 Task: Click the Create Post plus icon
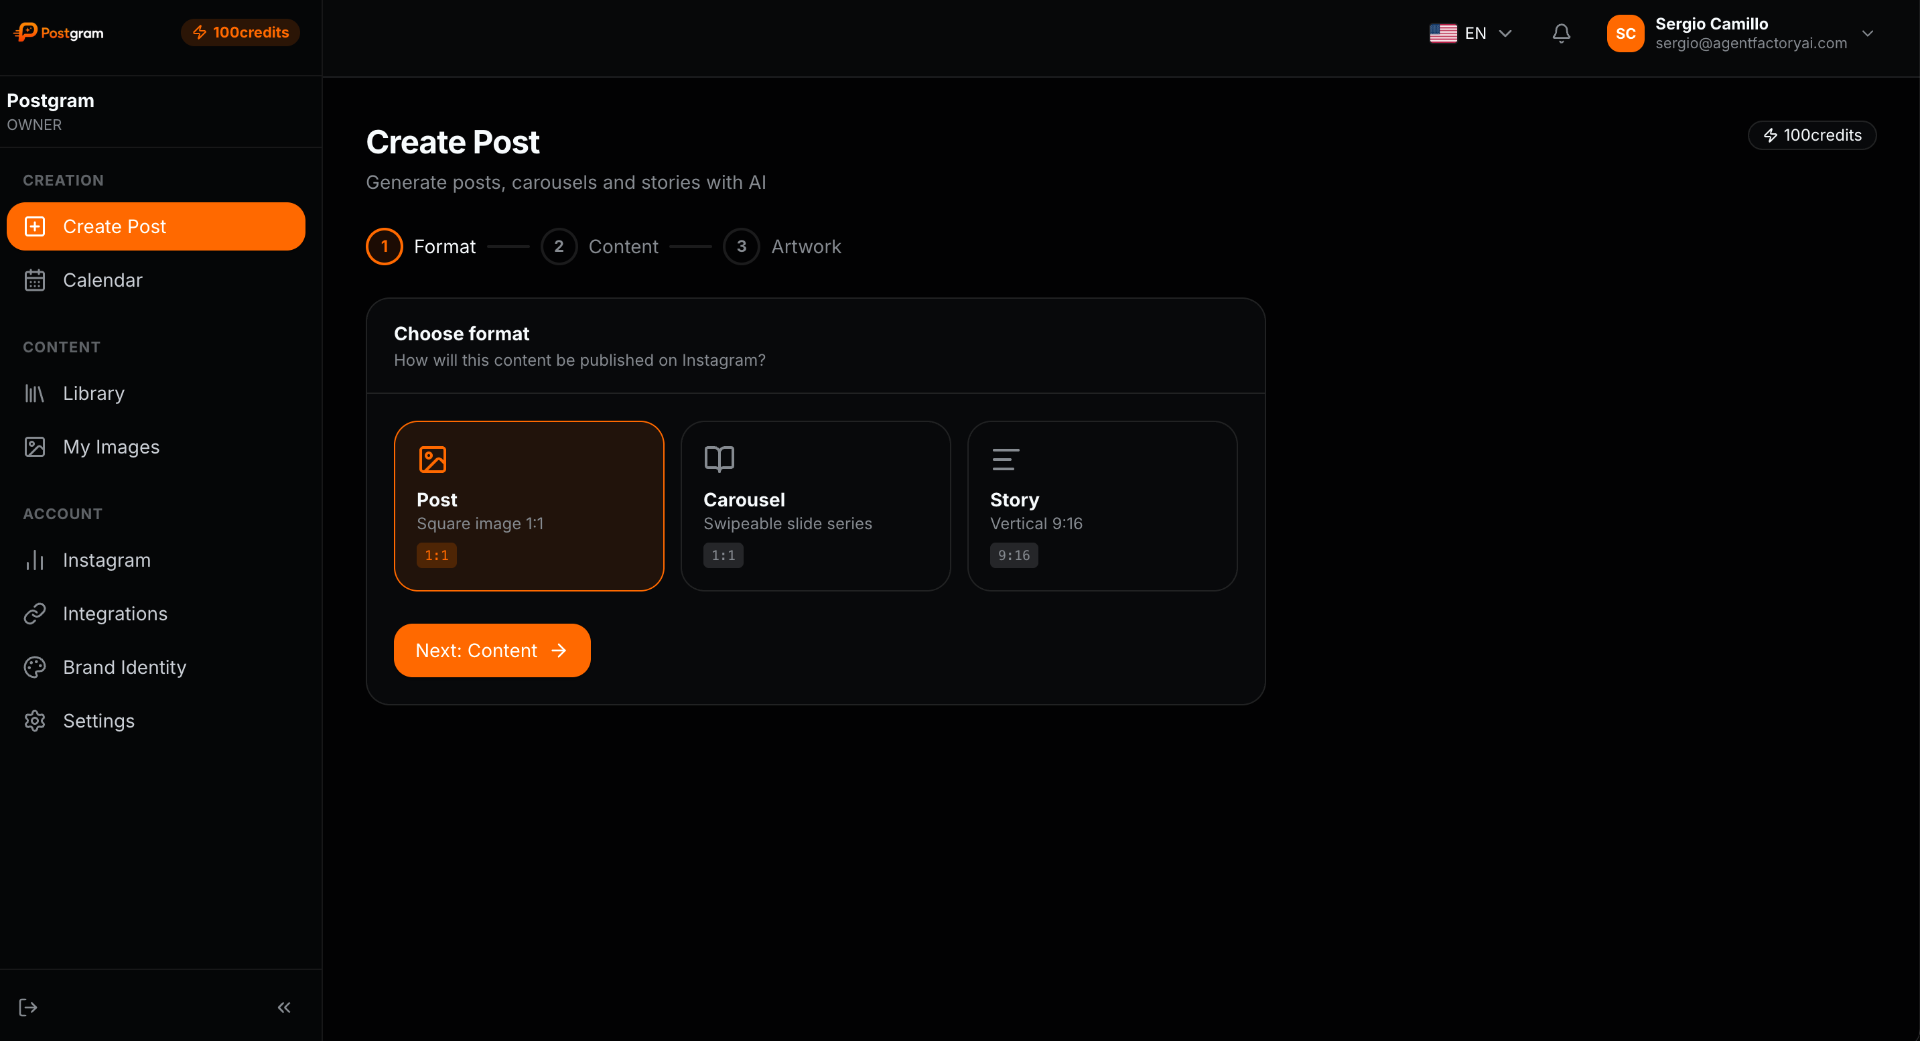click(35, 227)
